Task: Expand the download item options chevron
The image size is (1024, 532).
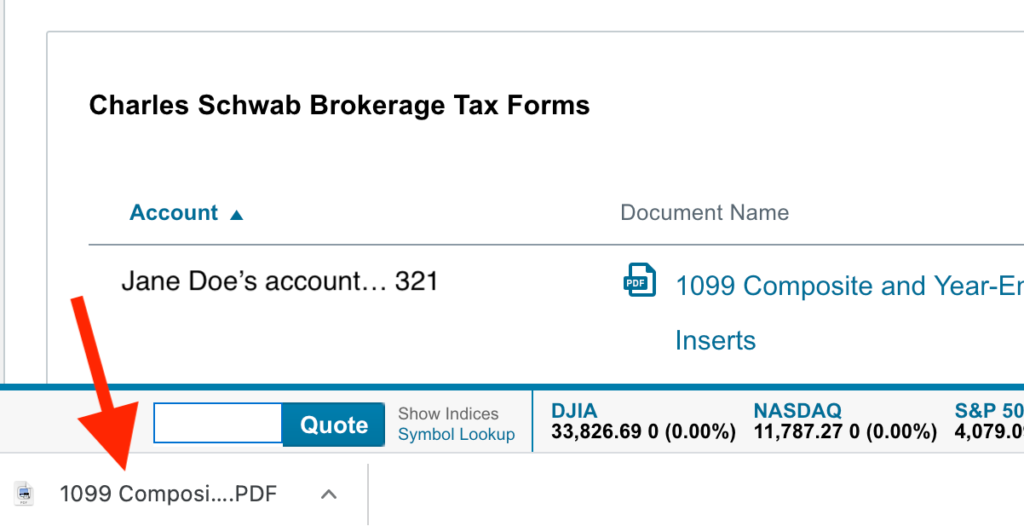Action: 329,493
